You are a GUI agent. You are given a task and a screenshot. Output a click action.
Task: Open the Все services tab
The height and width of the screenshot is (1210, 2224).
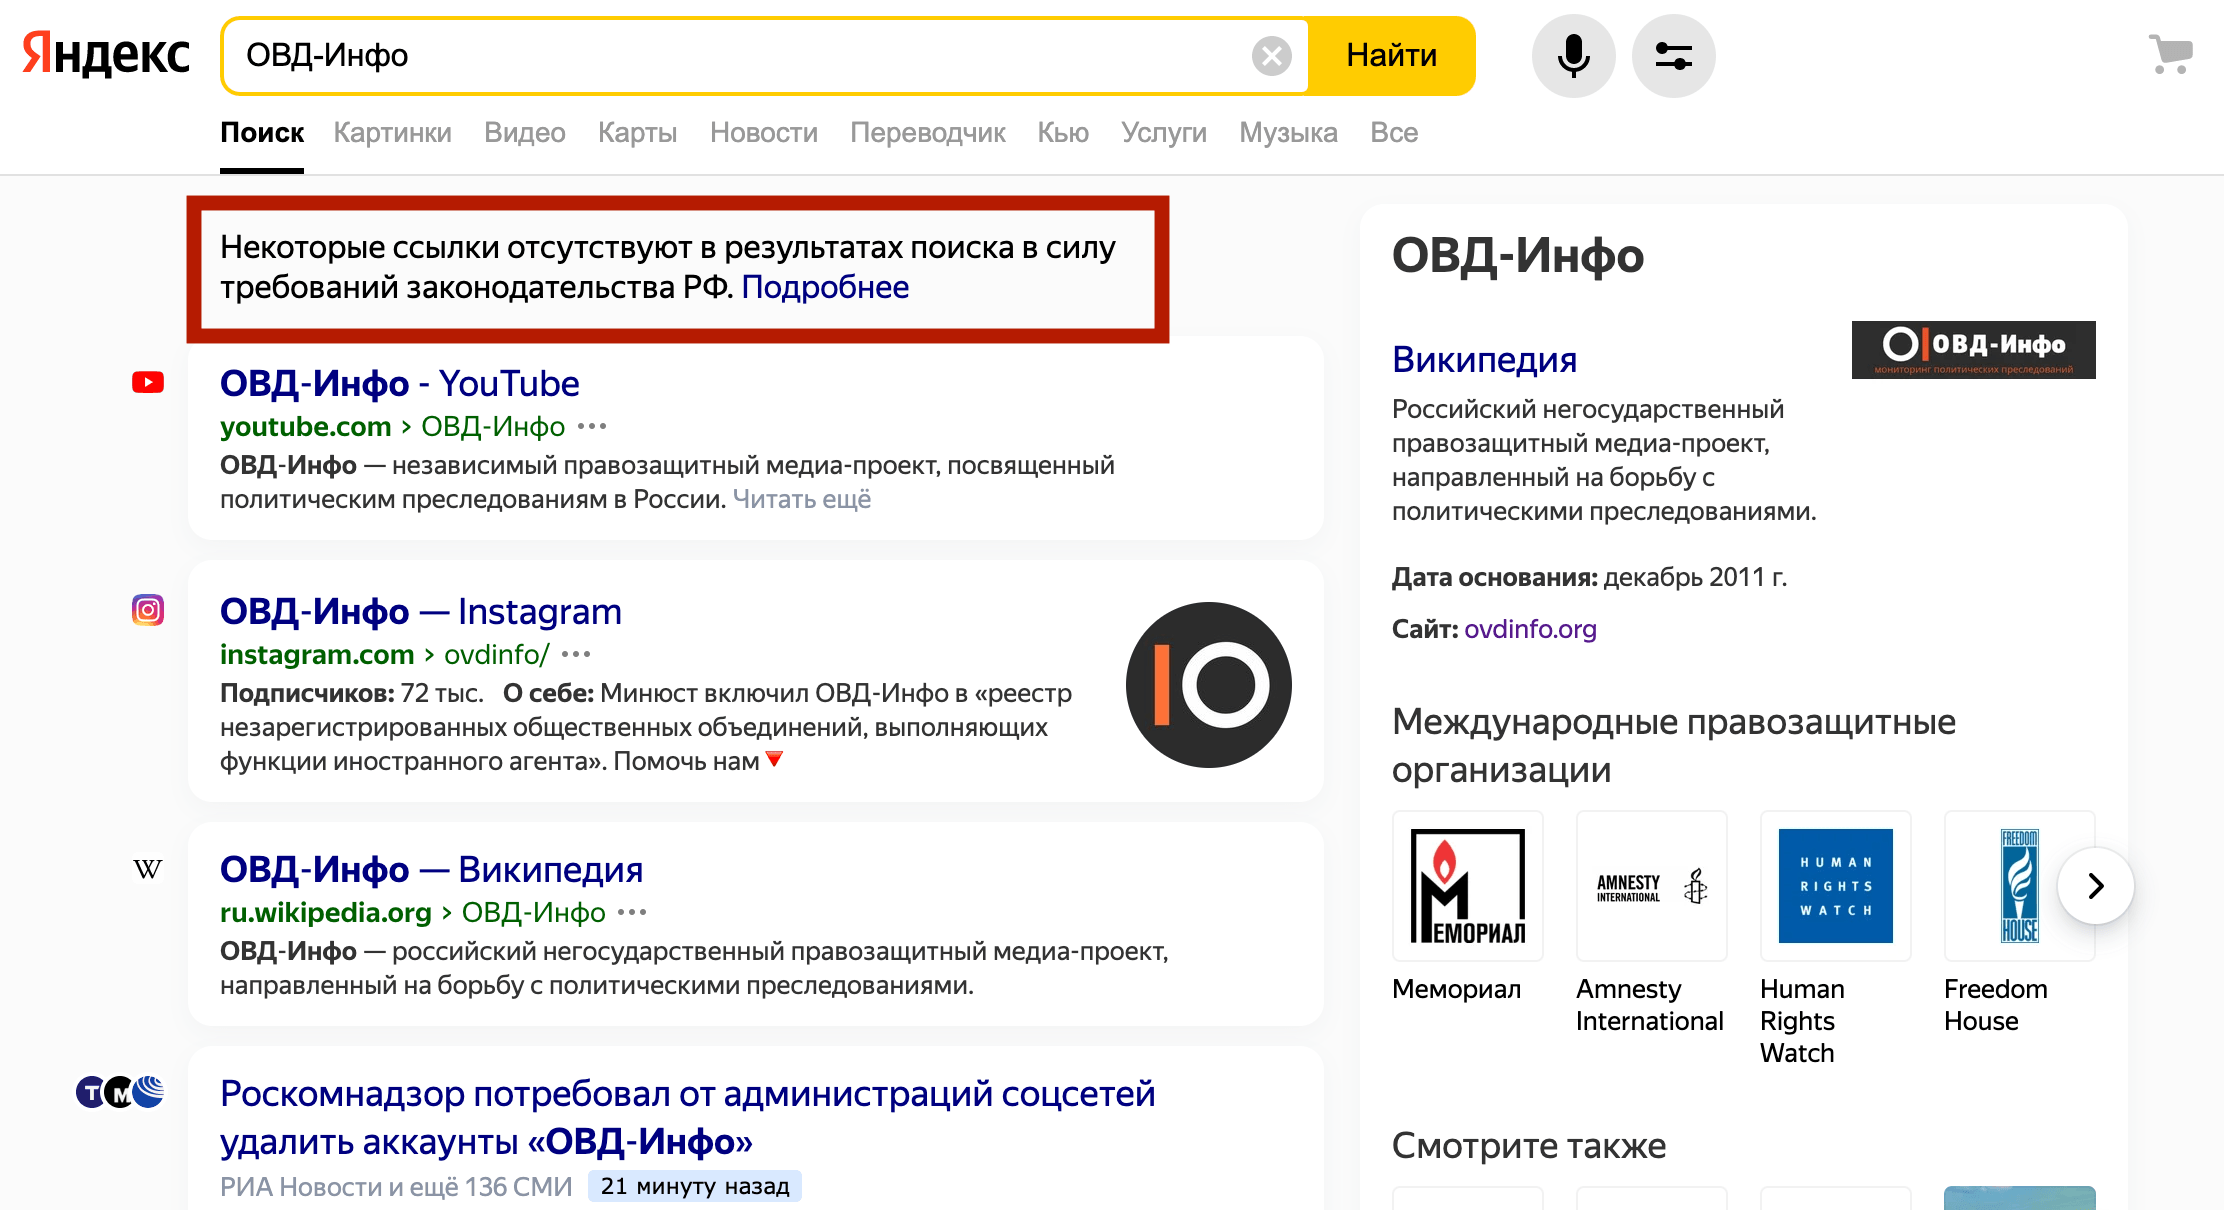coord(1394,133)
